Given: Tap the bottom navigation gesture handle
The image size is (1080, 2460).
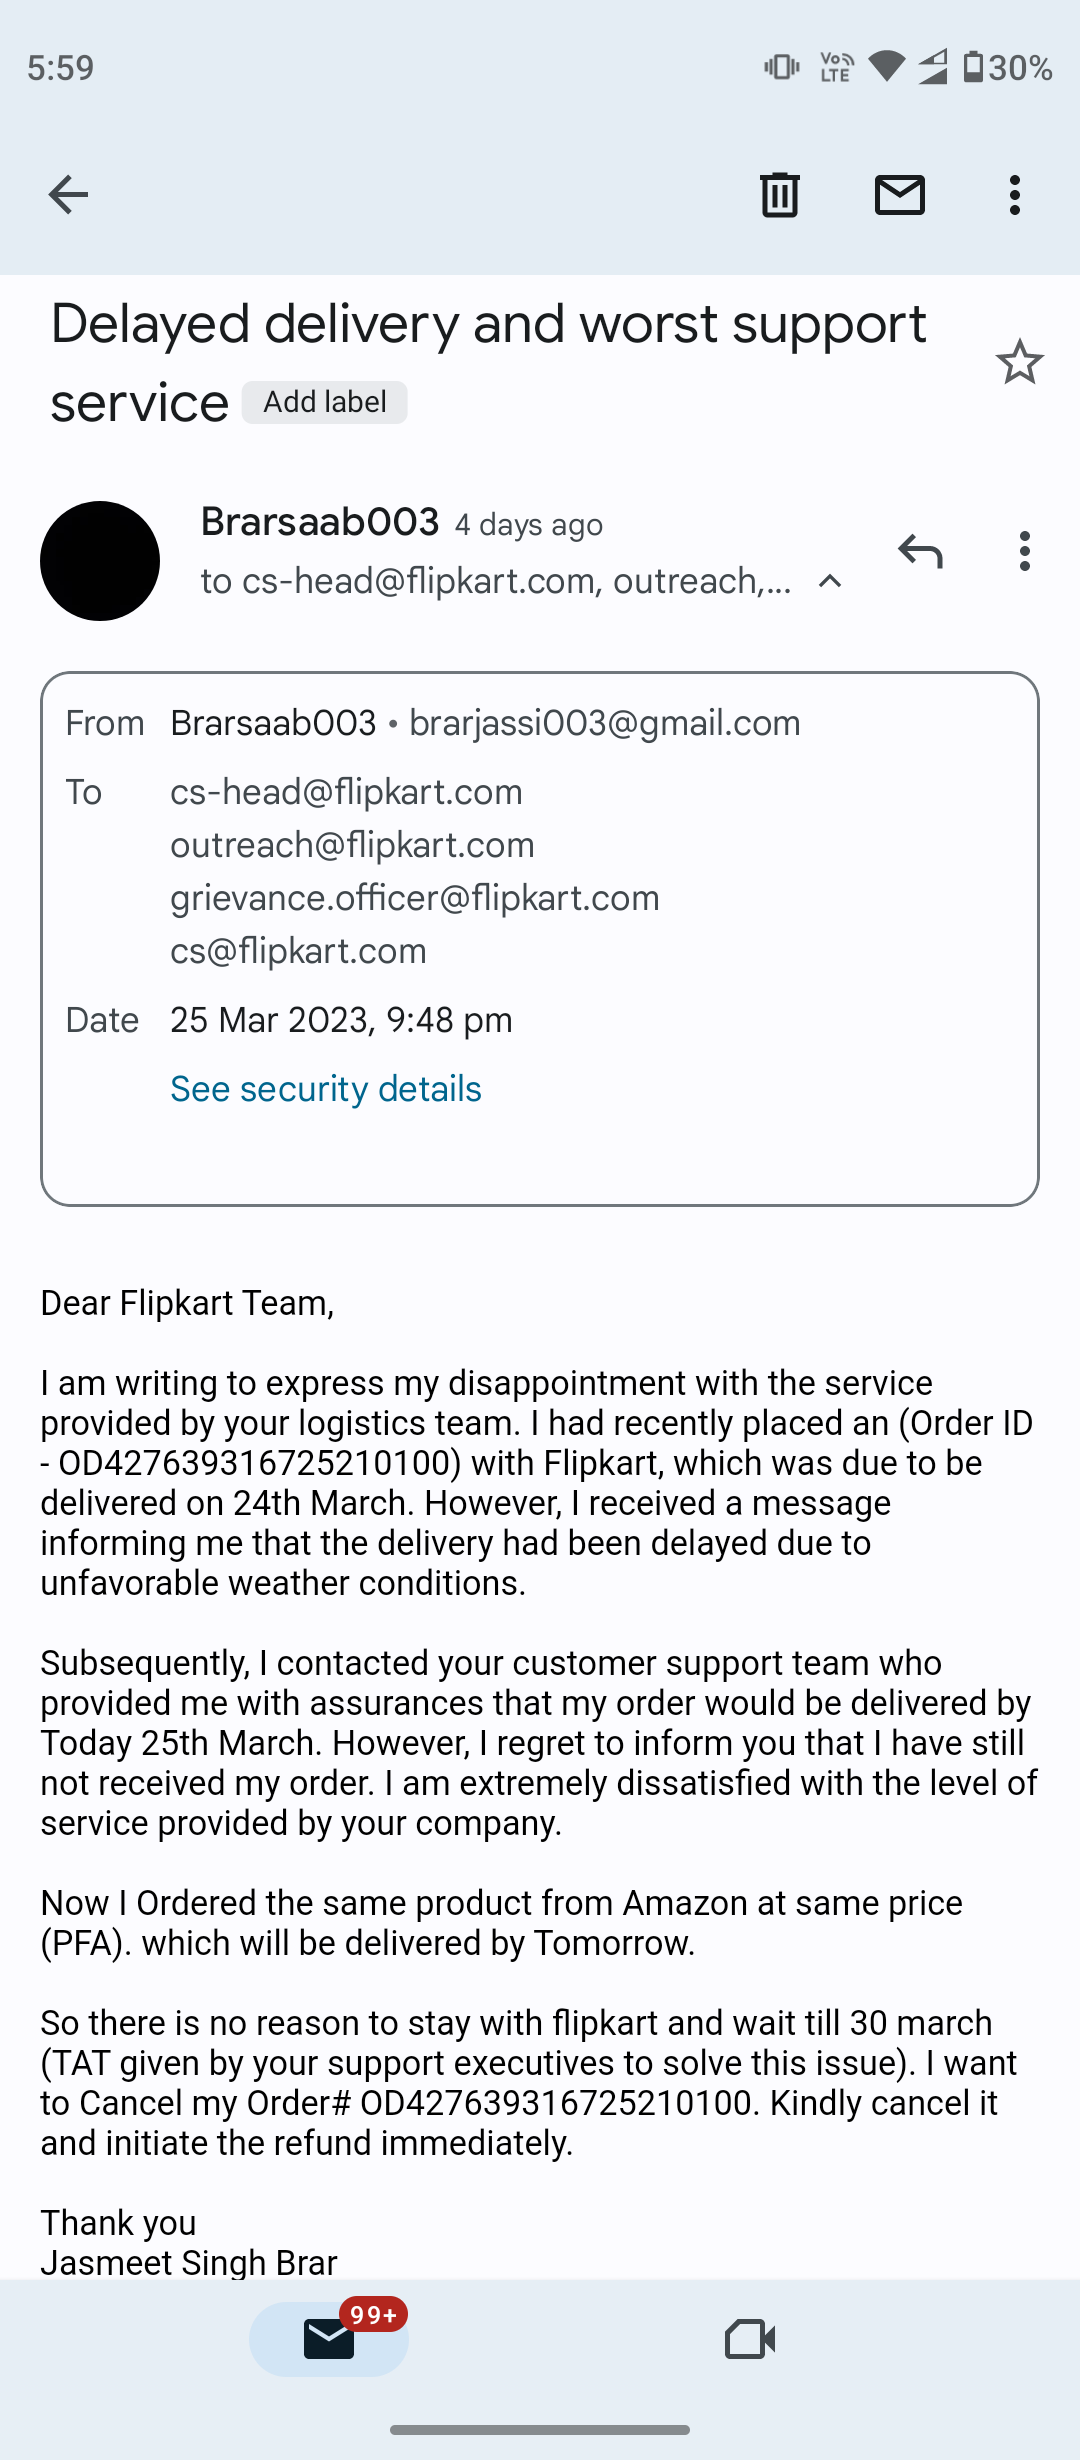Looking at the screenshot, I should pyautogui.click(x=540, y=2430).
